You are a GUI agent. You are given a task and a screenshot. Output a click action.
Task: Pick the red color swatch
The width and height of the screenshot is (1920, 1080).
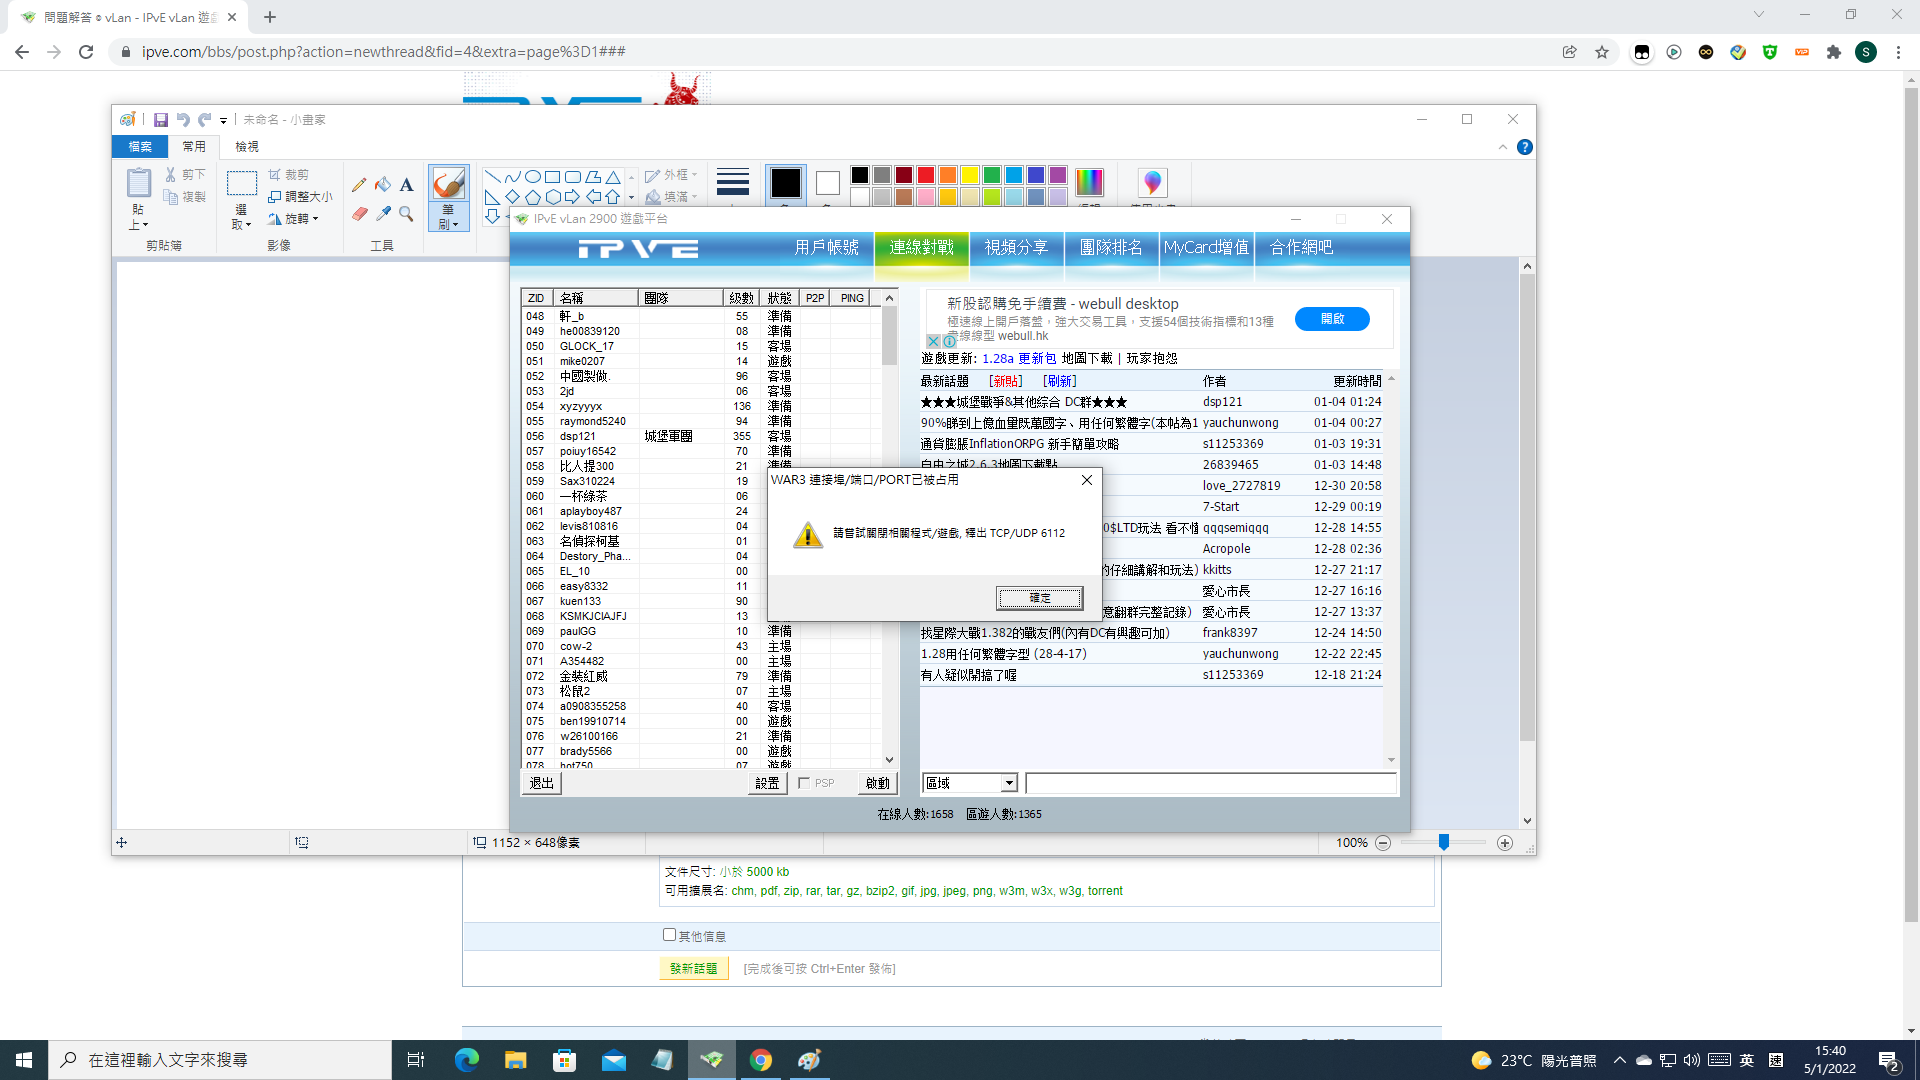[926, 175]
